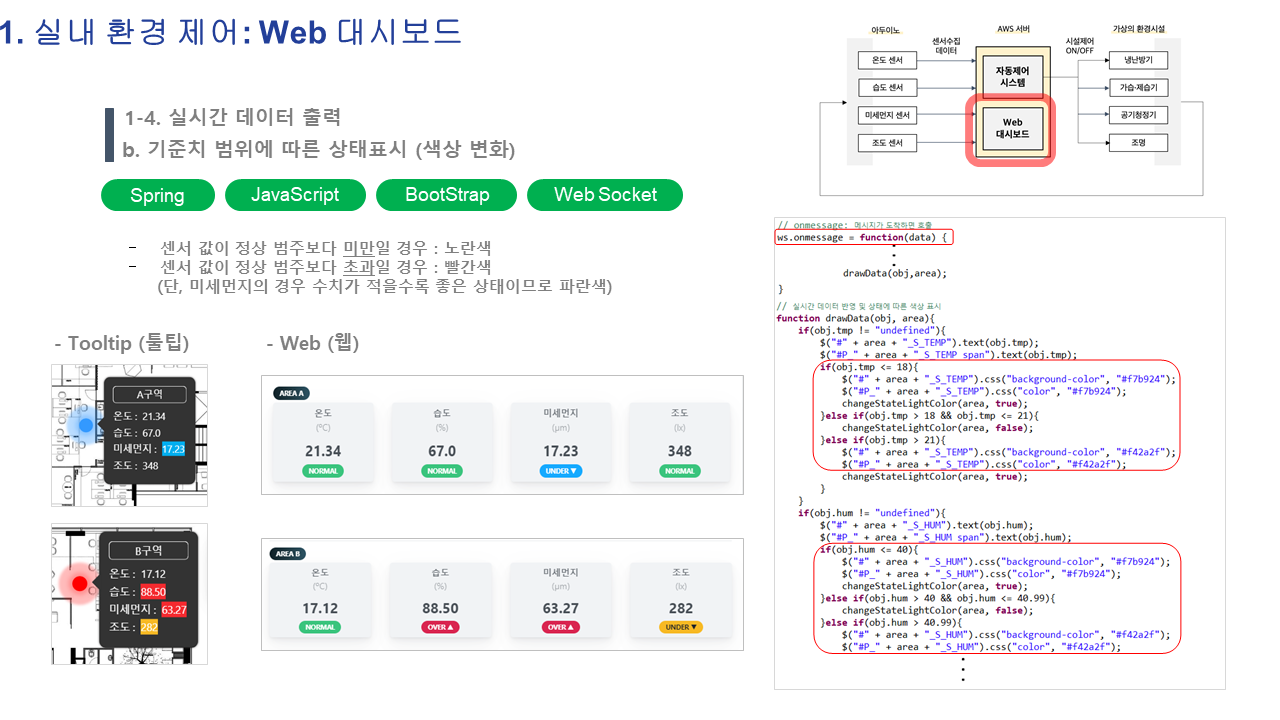Image resolution: width=1280 pixels, height=720 pixels.
Task: Click the red sensor marker on B구역 map
Action: pyautogui.click(x=80, y=583)
